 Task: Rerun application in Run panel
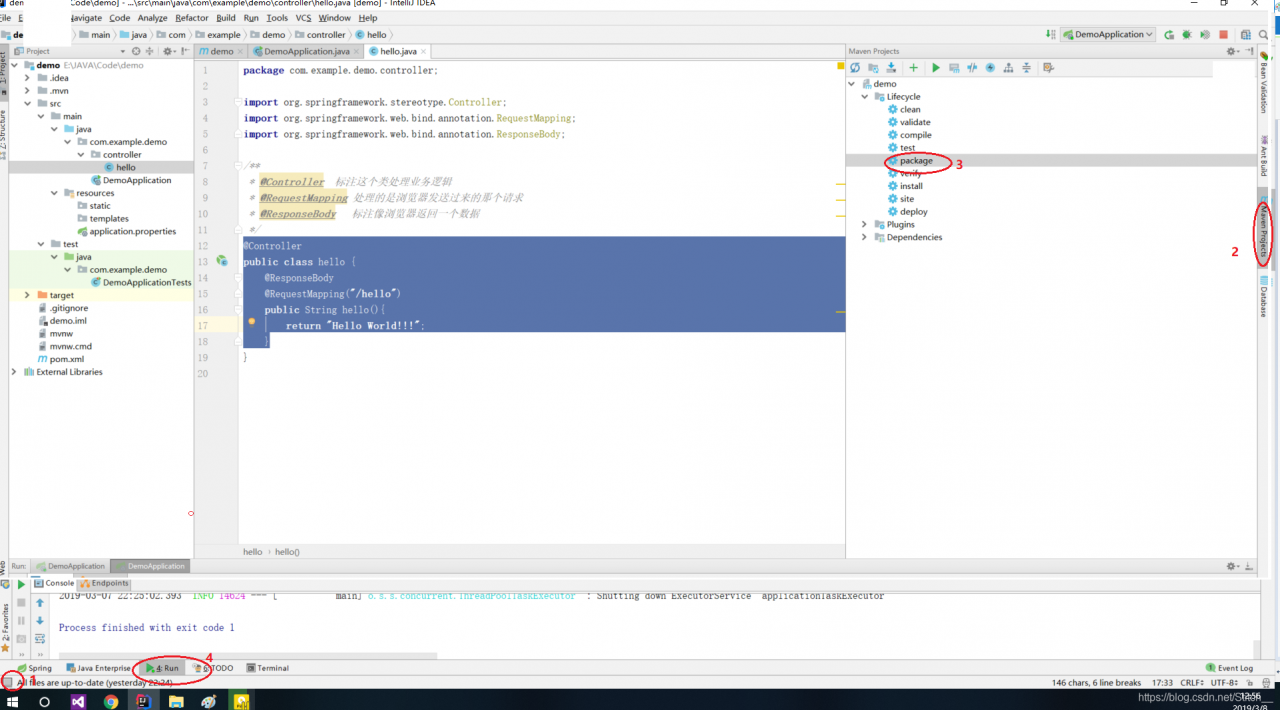tap(21, 585)
